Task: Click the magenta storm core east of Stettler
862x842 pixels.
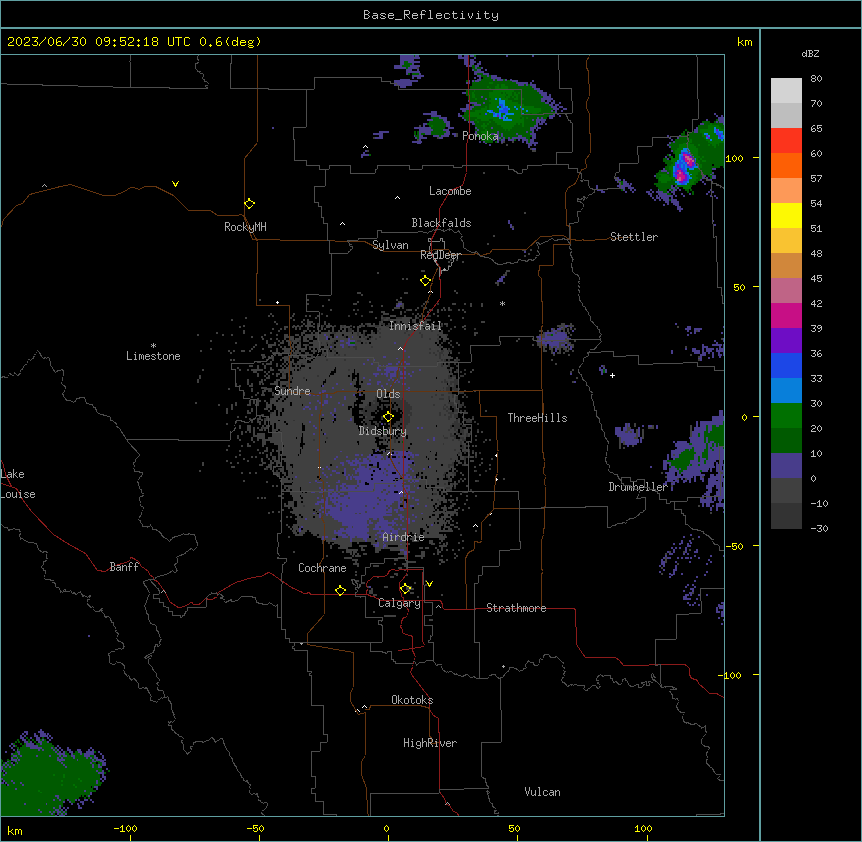Action: coord(684,167)
